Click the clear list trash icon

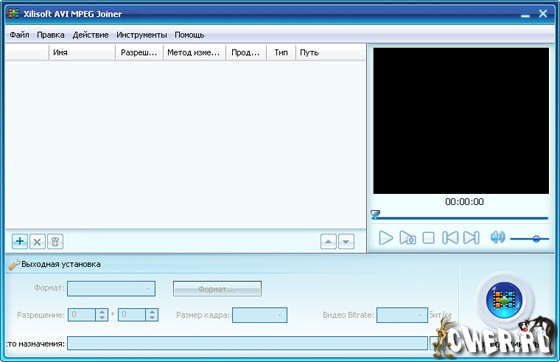[55, 242]
